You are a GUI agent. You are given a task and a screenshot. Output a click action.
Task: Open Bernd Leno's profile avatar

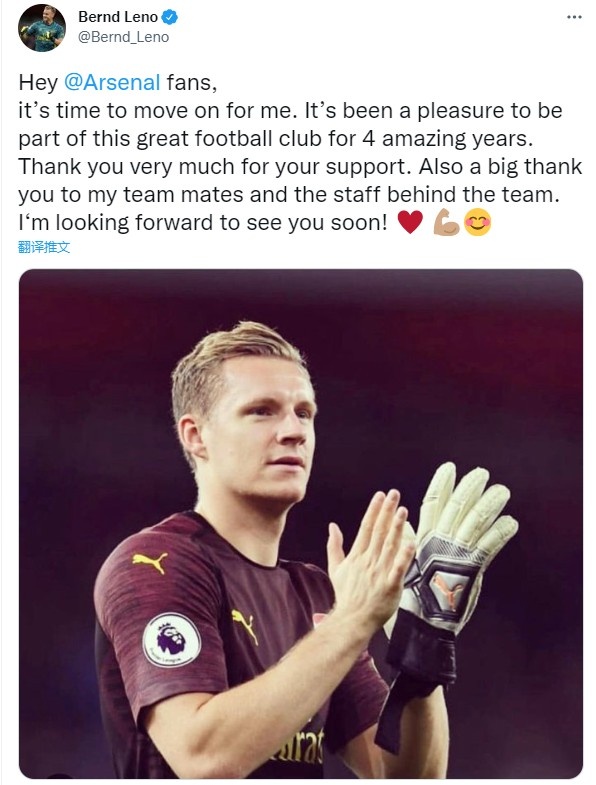pos(42,28)
